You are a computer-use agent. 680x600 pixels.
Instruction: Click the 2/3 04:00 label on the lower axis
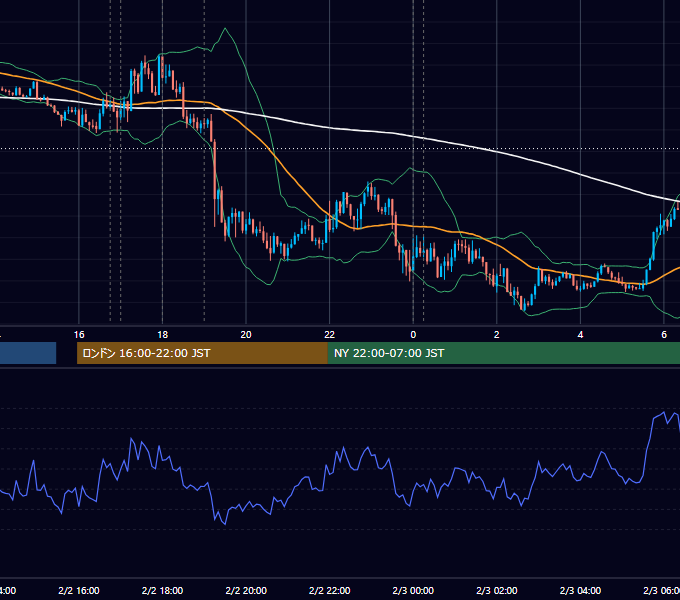click(x=580, y=591)
